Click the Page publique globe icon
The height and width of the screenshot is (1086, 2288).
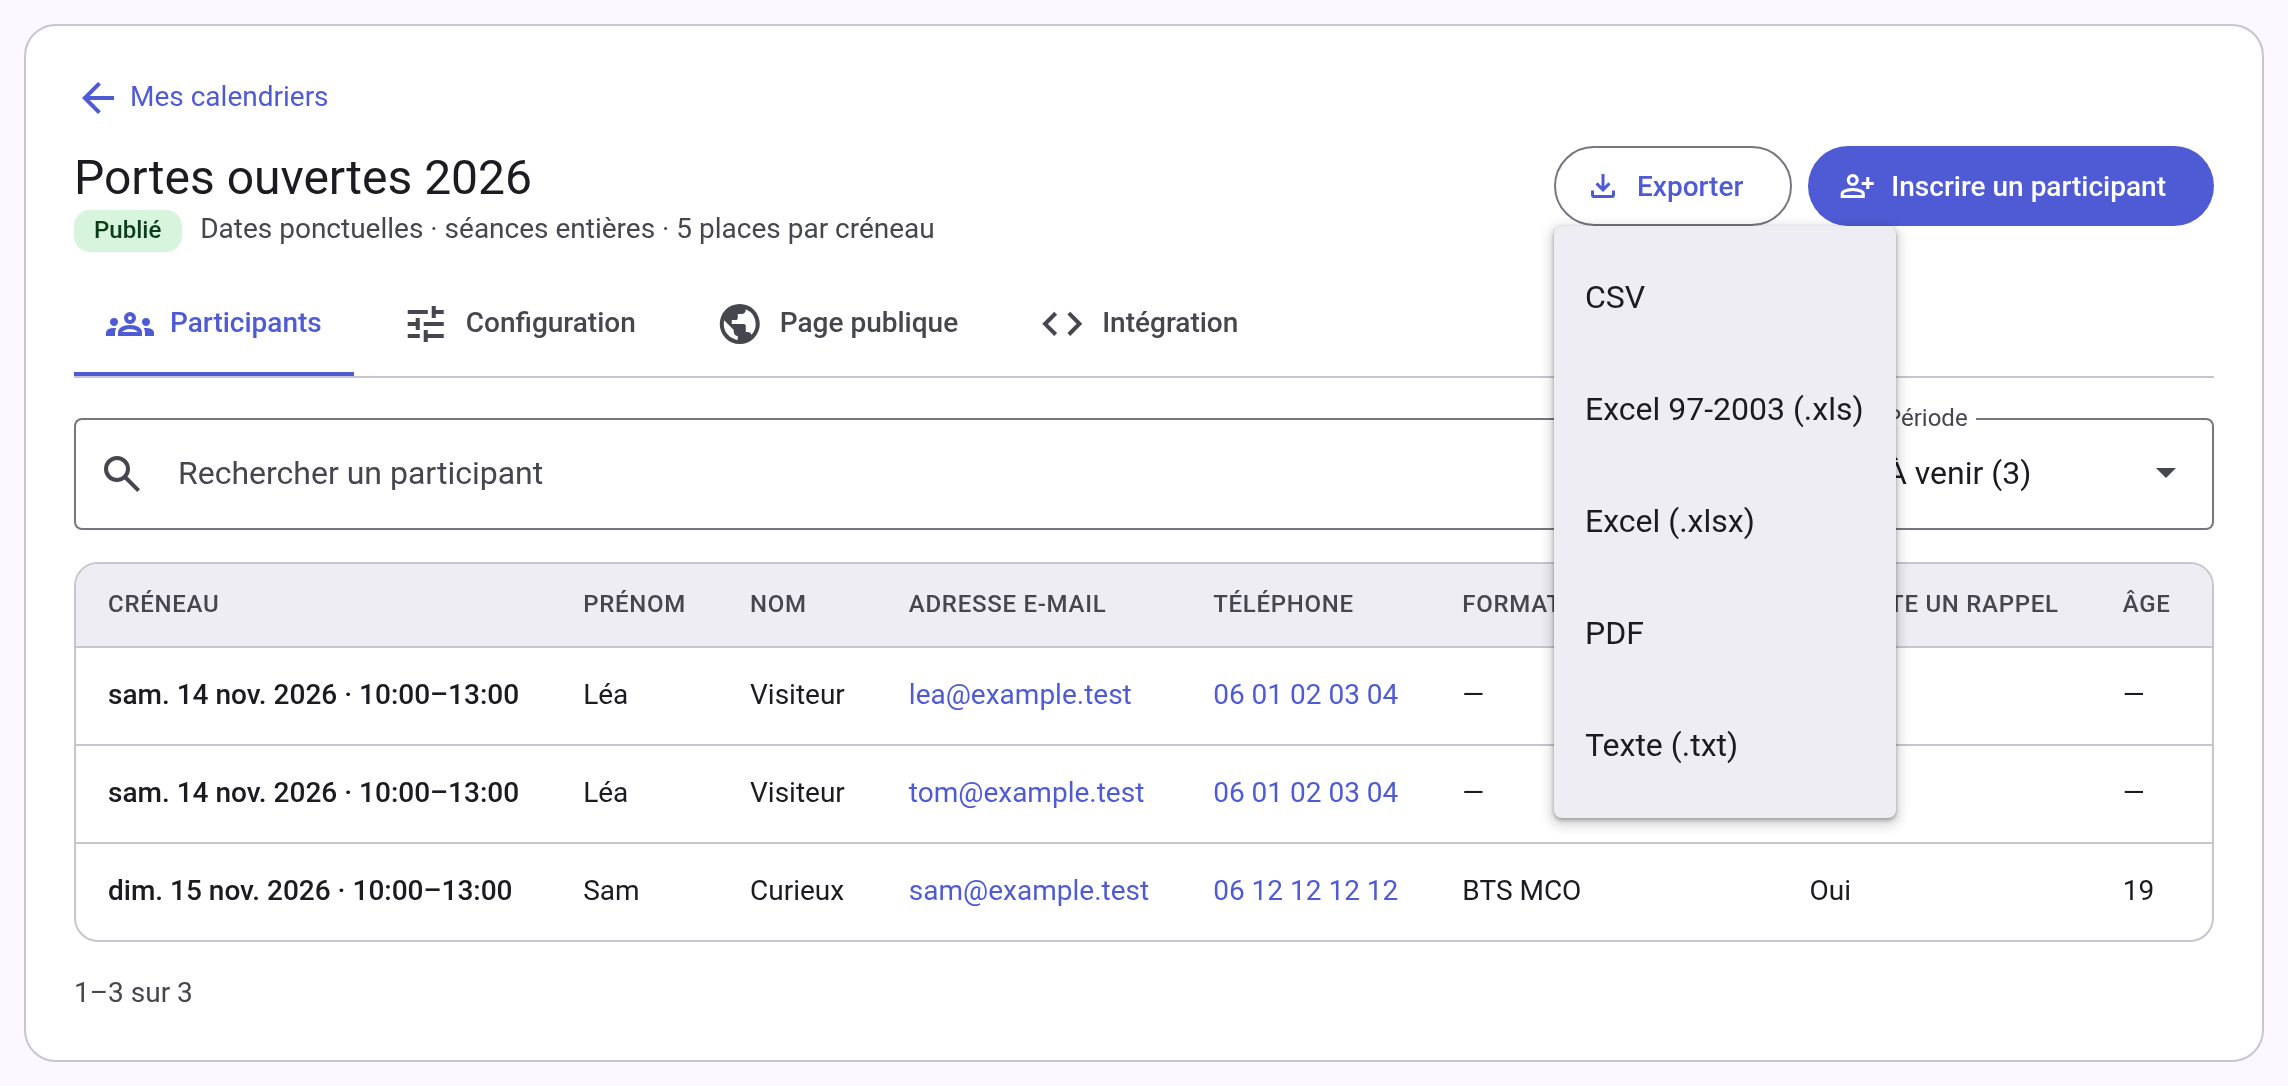(x=740, y=324)
